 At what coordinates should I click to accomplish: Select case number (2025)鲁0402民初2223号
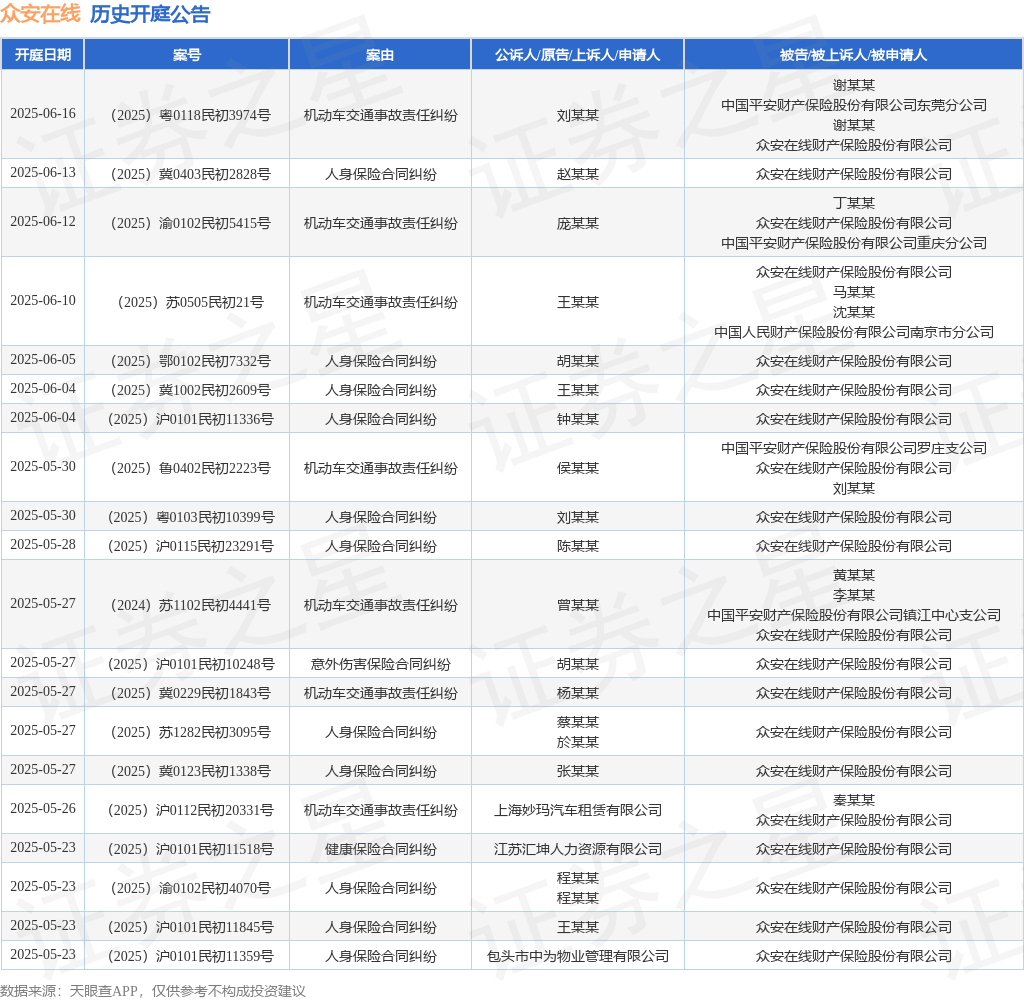(x=191, y=468)
